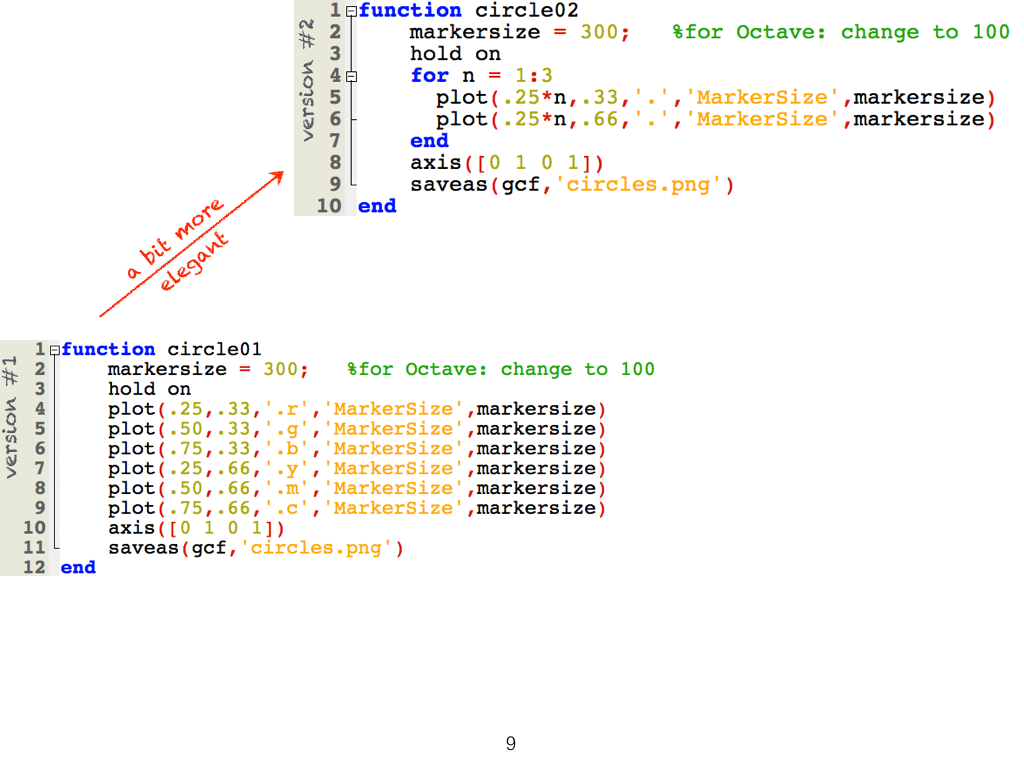The width and height of the screenshot is (1024, 768).
Task: Click the page number 9
Action: (511, 743)
